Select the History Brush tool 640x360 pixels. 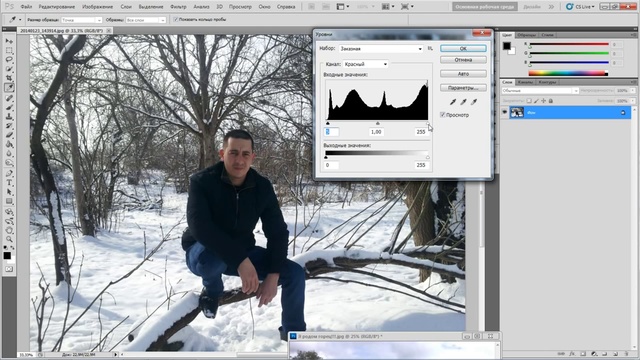coord(9,126)
